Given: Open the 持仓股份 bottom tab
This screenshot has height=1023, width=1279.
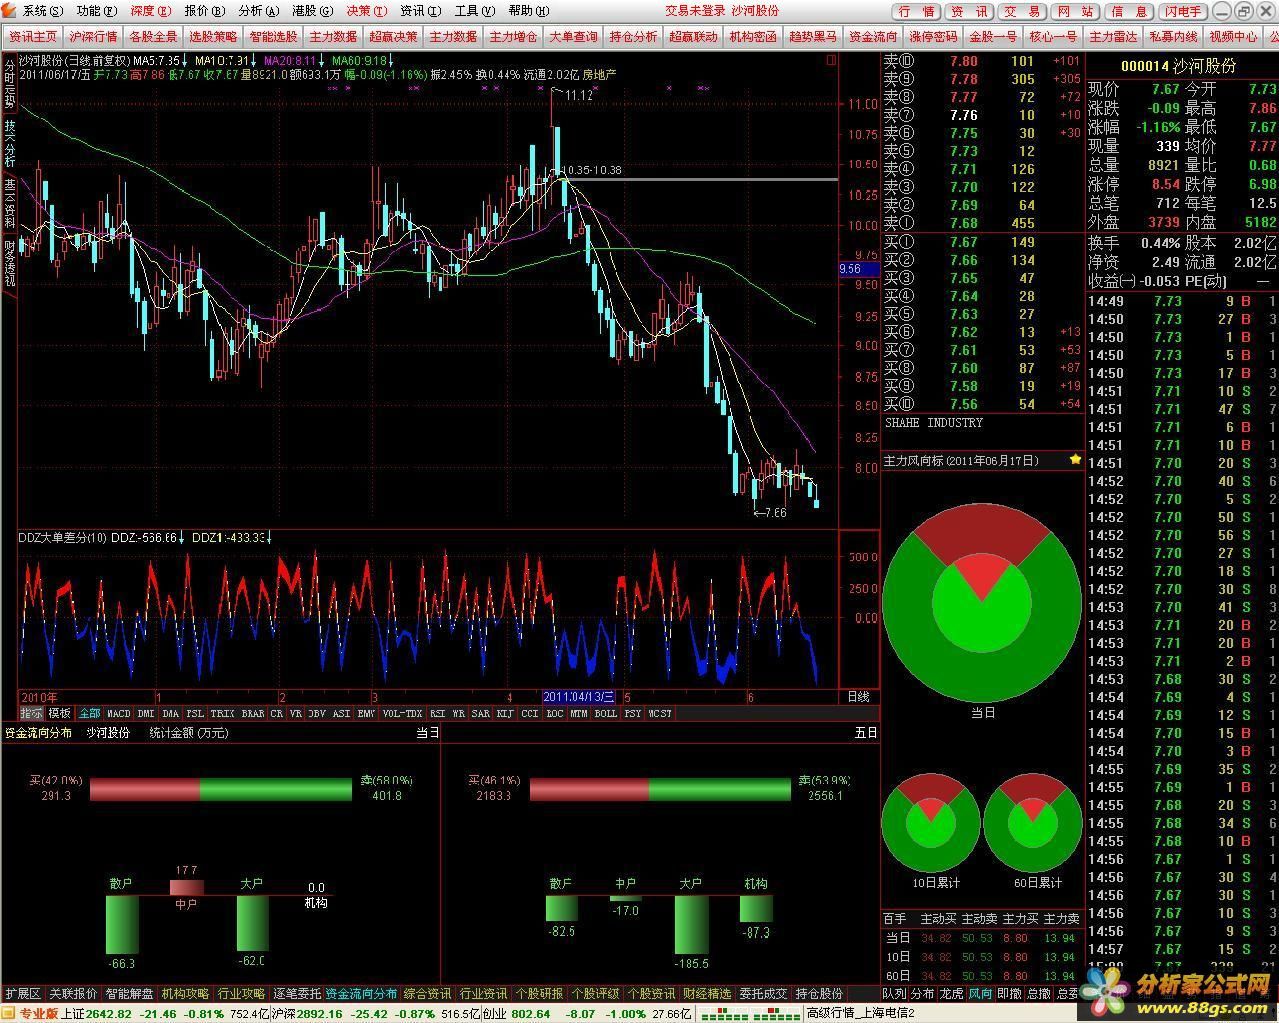Looking at the screenshot, I should point(819,994).
